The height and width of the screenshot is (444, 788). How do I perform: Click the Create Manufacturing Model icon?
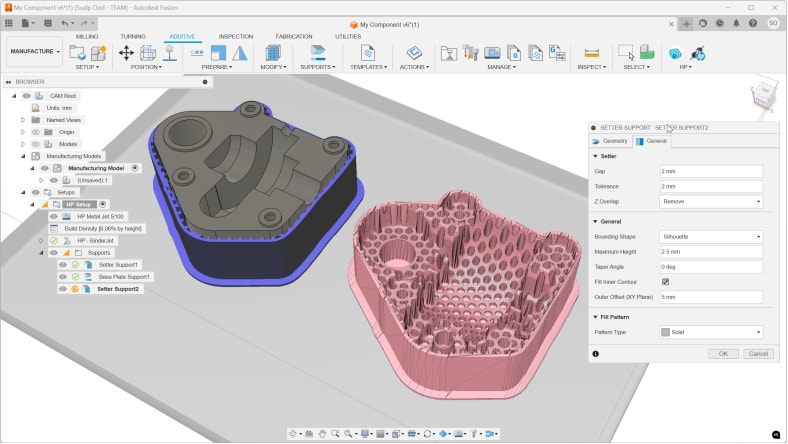click(98, 53)
